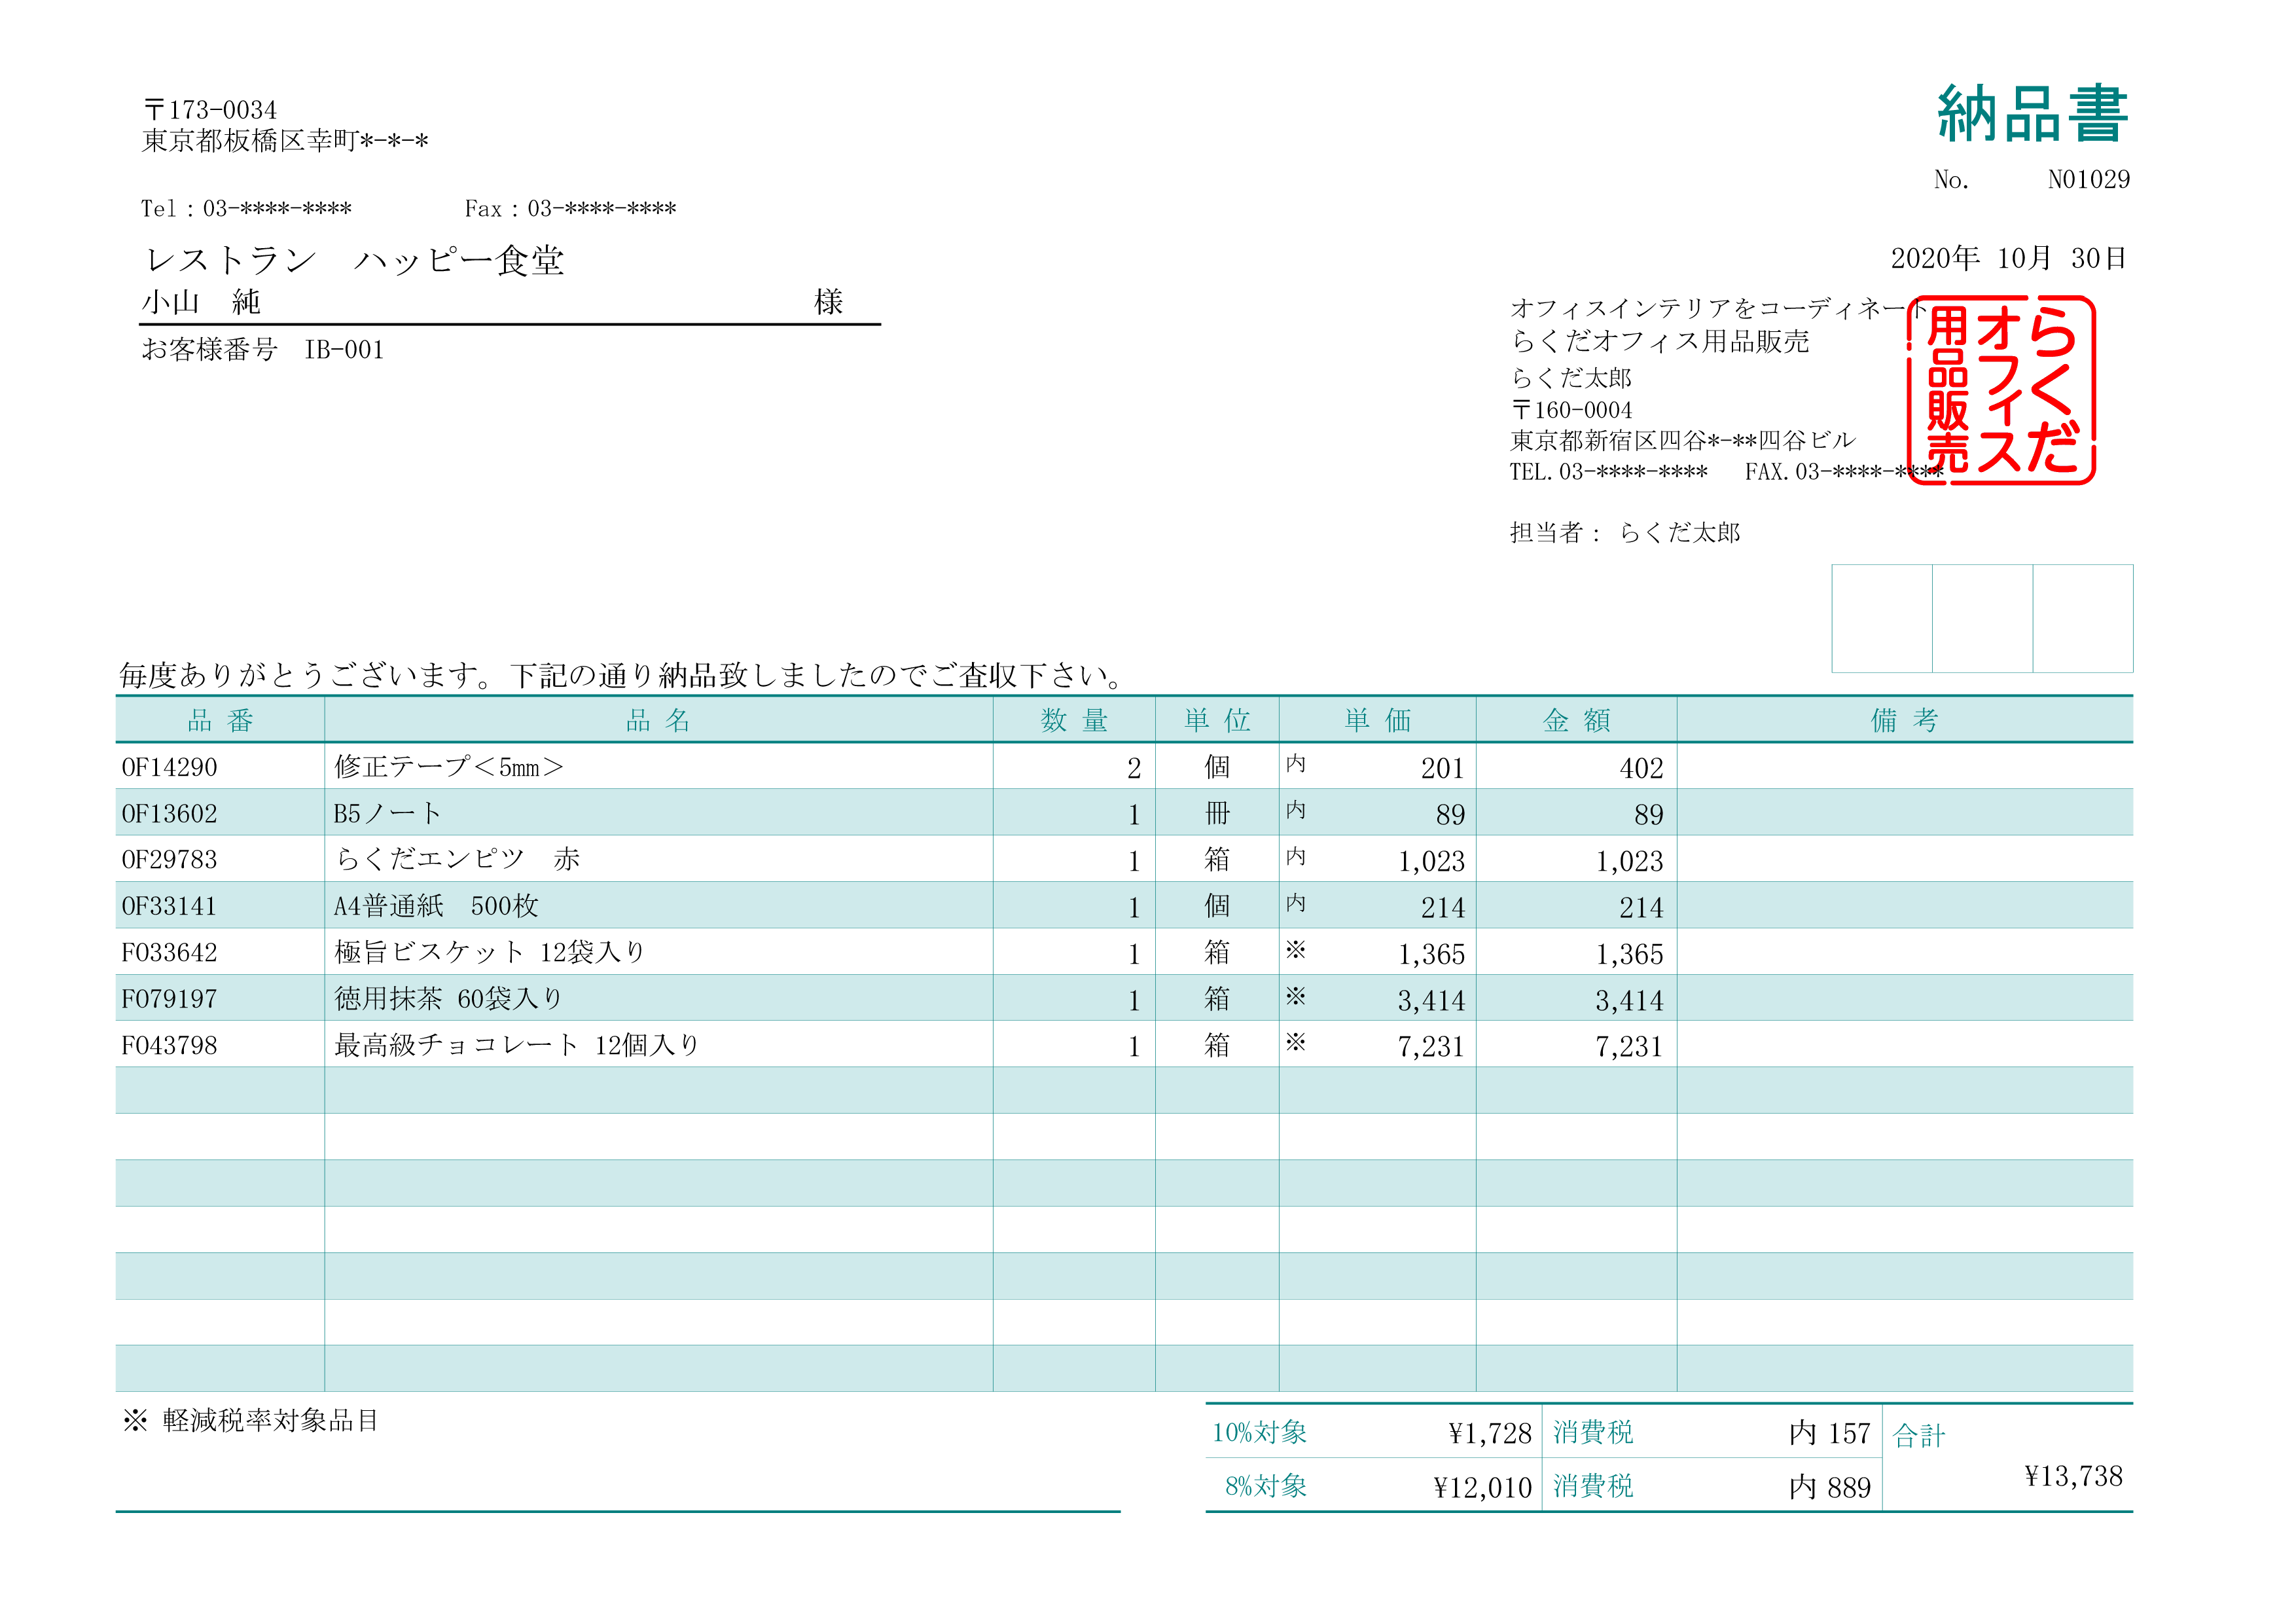Image resolution: width=2296 pixels, height=1623 pixels.
Task: Click the 単位 column header
Action: pos(1217,721)
